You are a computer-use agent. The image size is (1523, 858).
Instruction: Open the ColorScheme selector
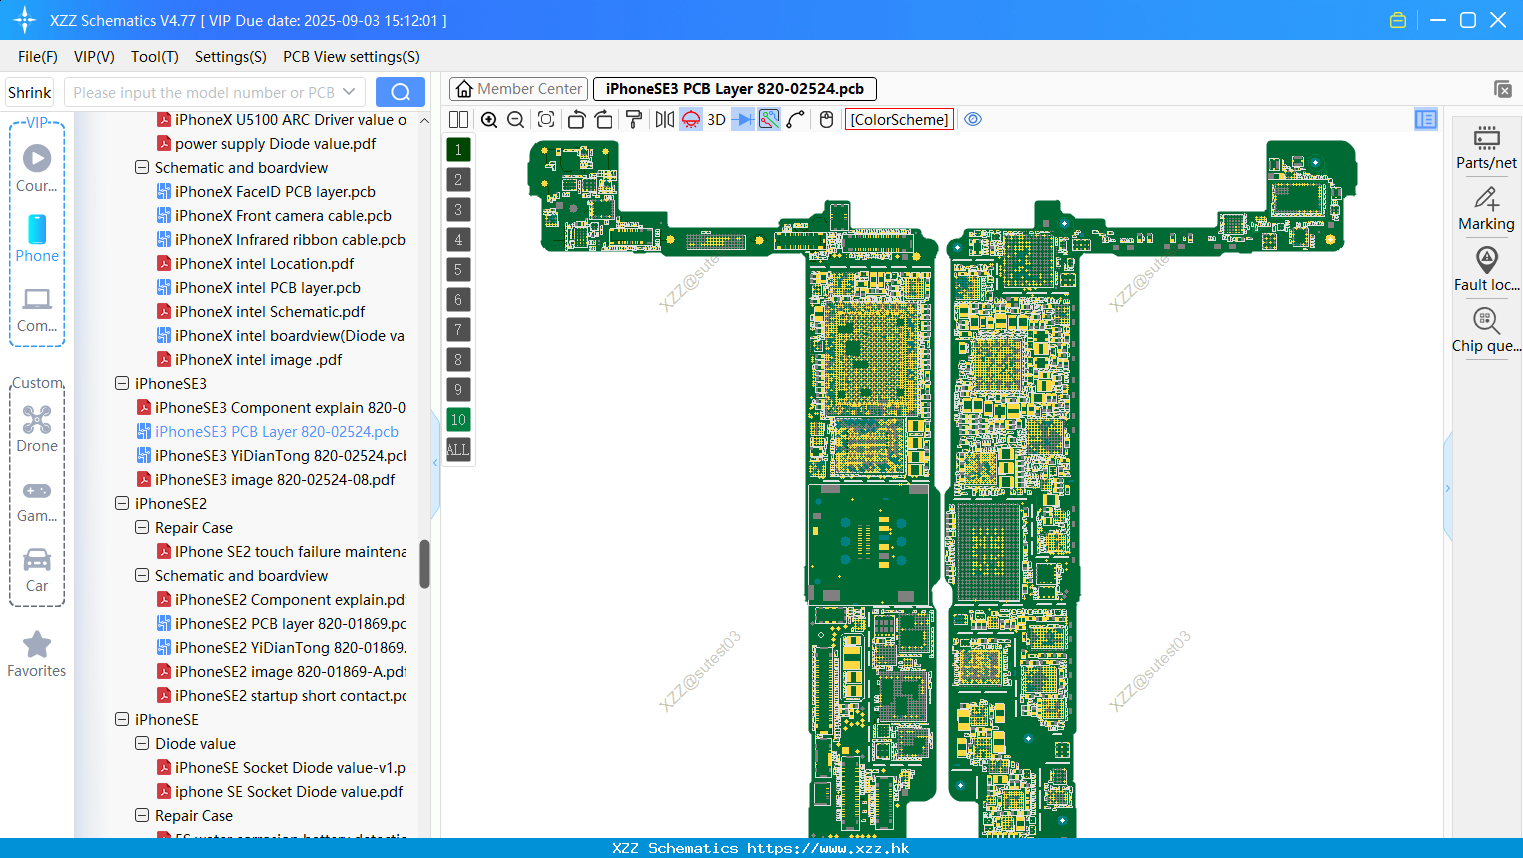(899, 119)
